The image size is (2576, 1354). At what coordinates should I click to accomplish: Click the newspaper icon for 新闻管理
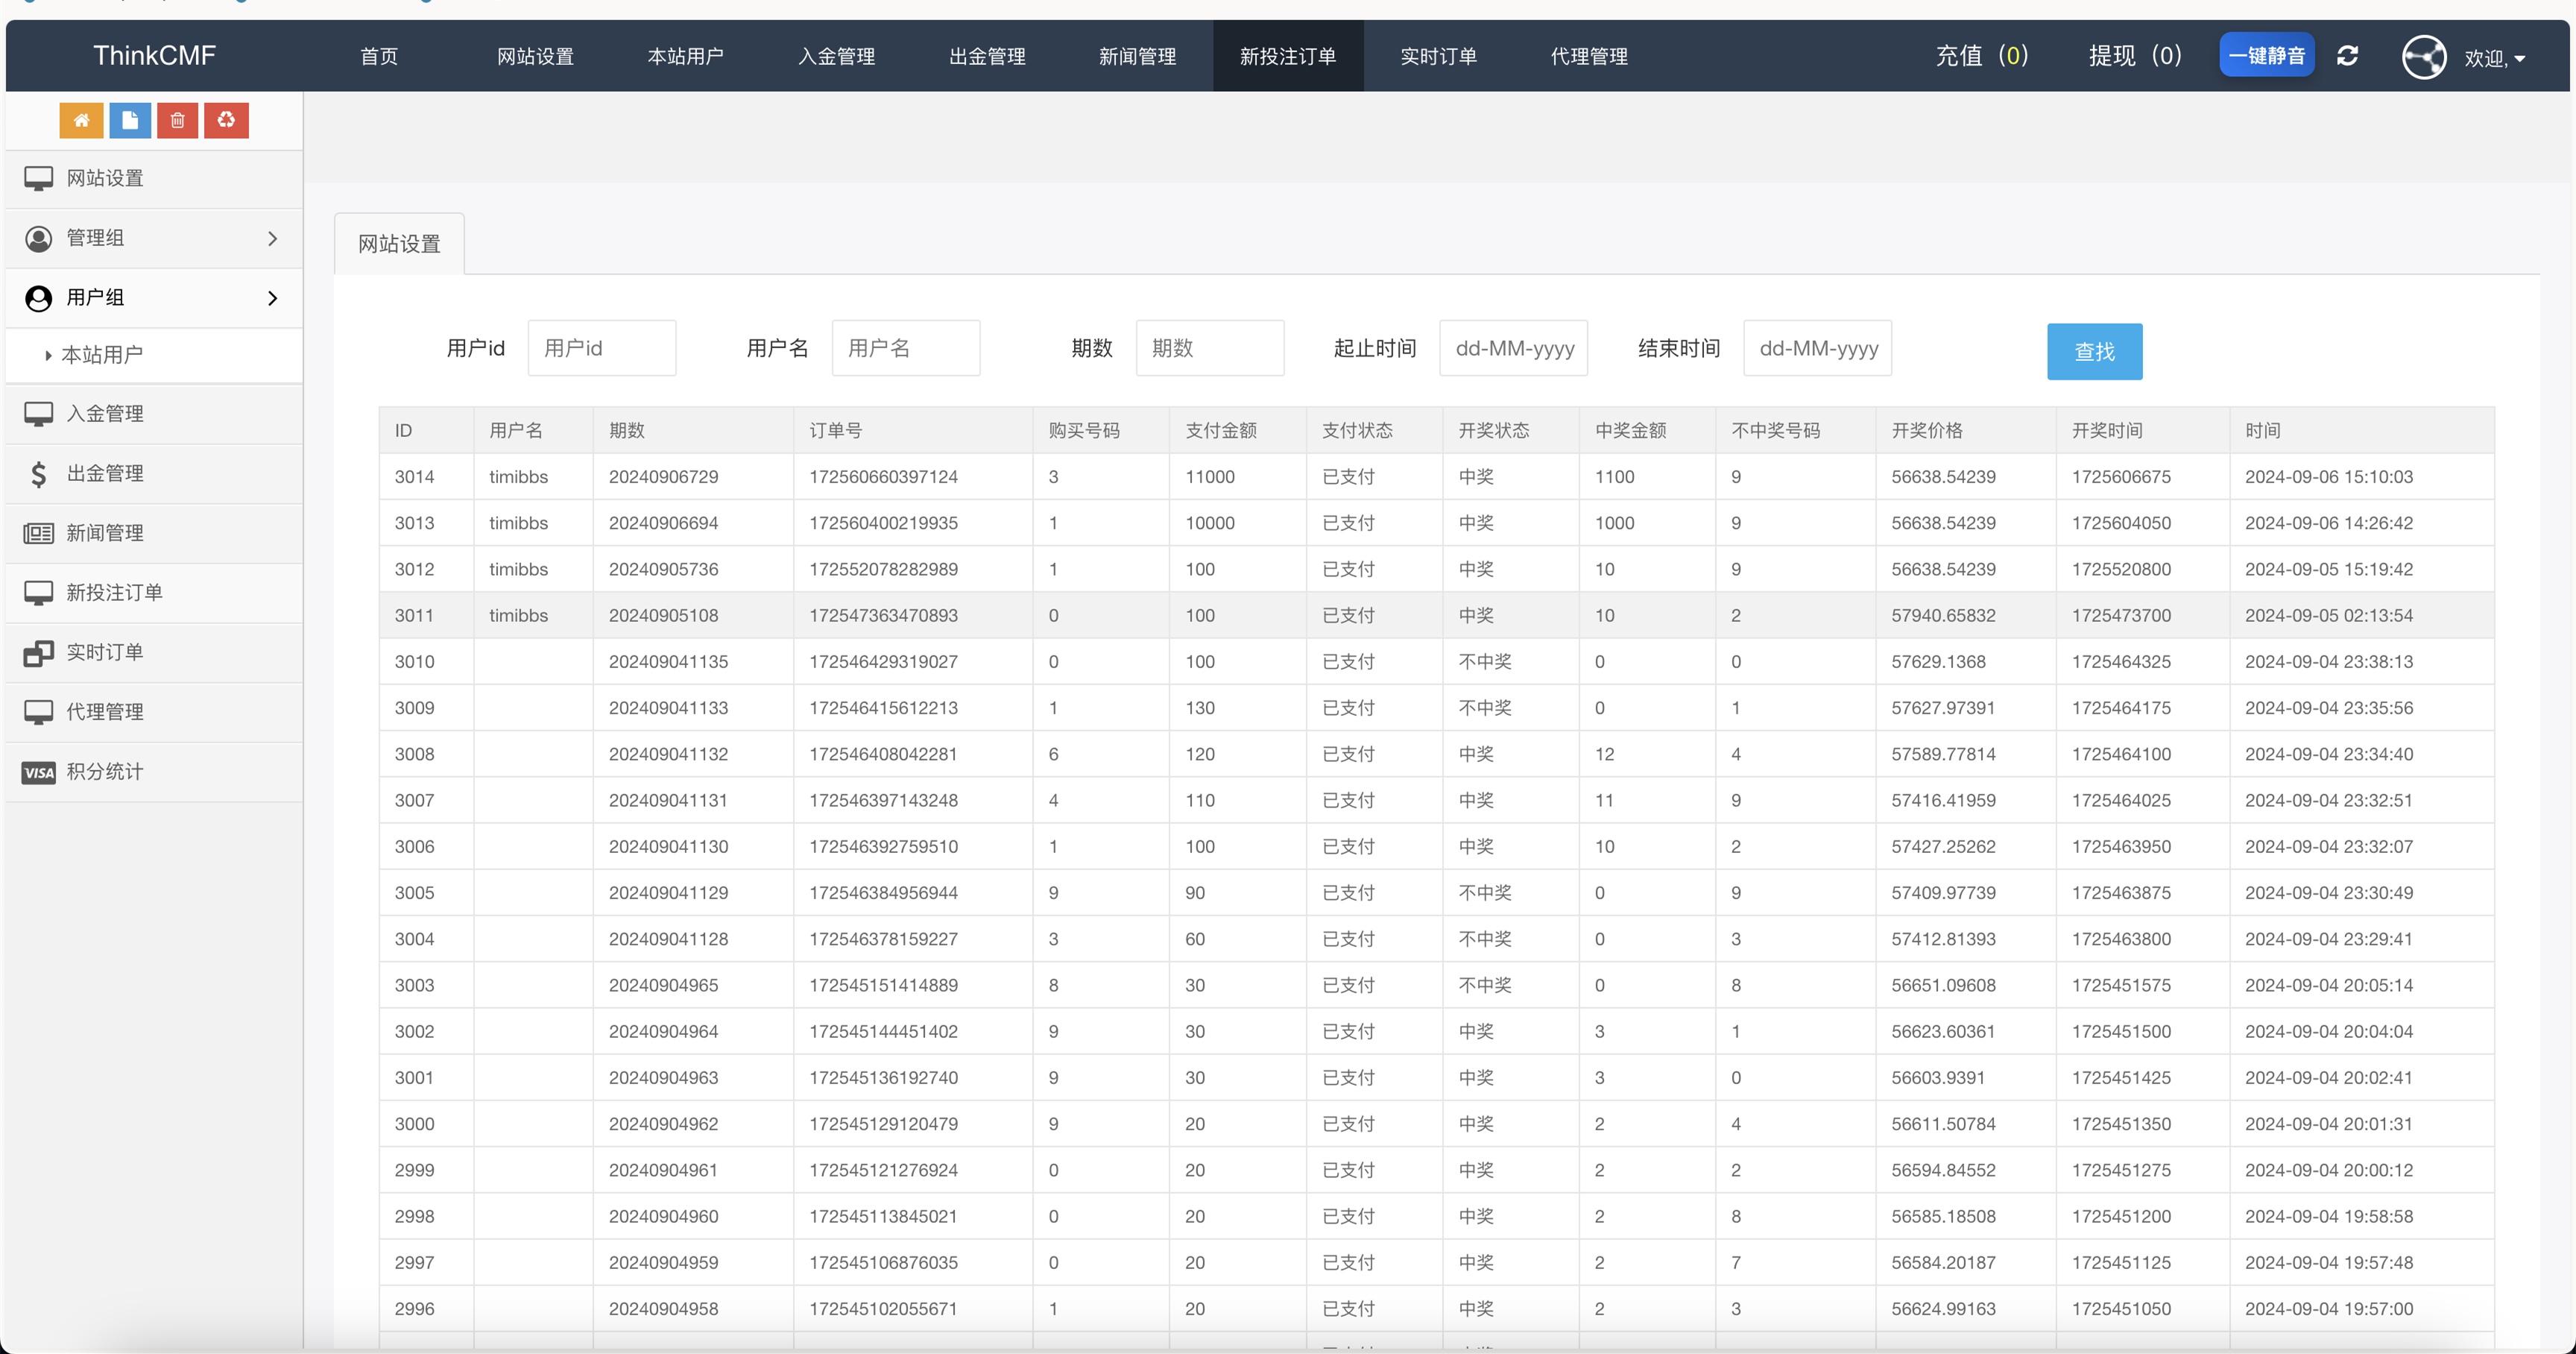[x=39, y=533]
